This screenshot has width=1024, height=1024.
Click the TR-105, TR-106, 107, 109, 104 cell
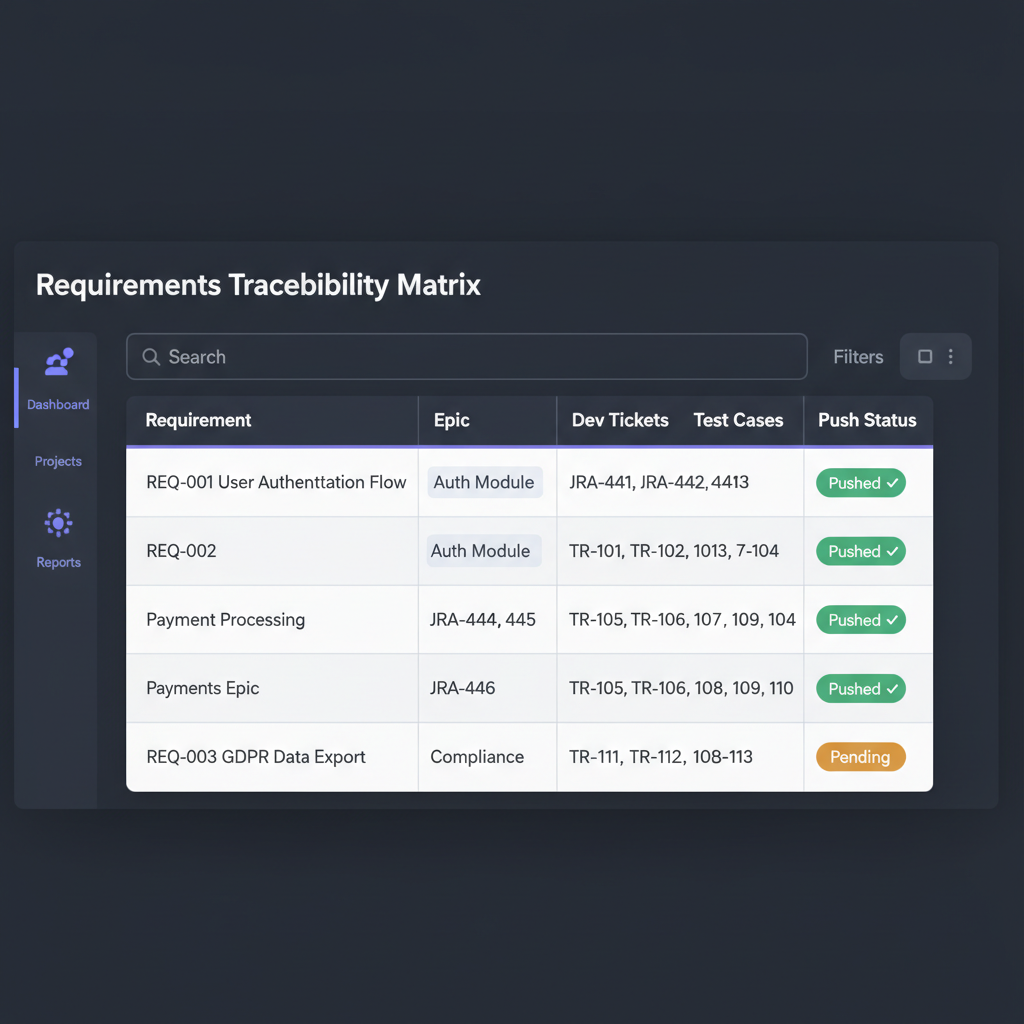[x=682, y=619]
